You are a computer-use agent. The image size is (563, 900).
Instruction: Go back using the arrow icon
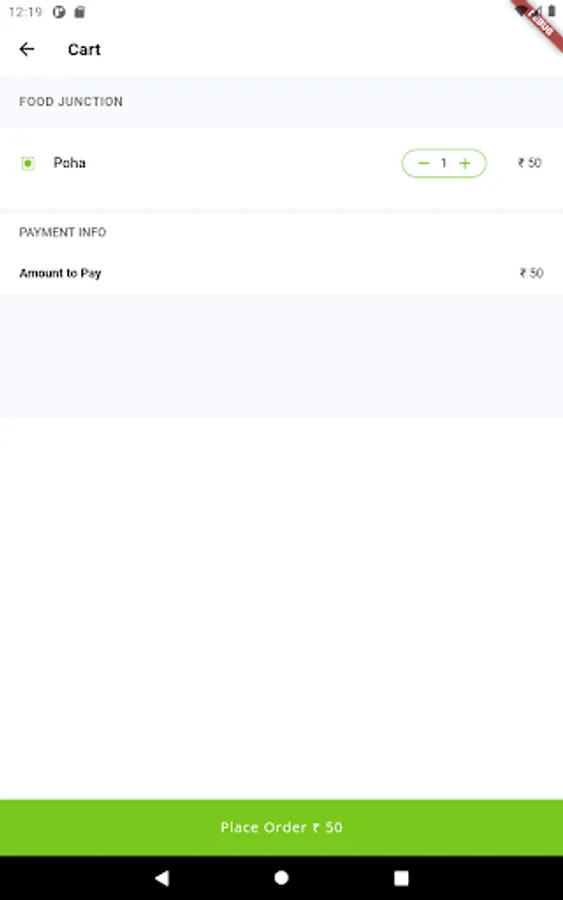coord(27,49)
